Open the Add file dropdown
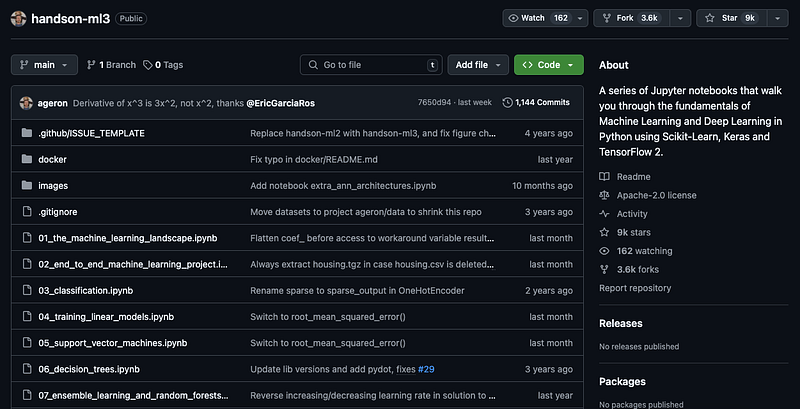Image resolution: width=800 pixels, height=409 pixels. point(478,65)
